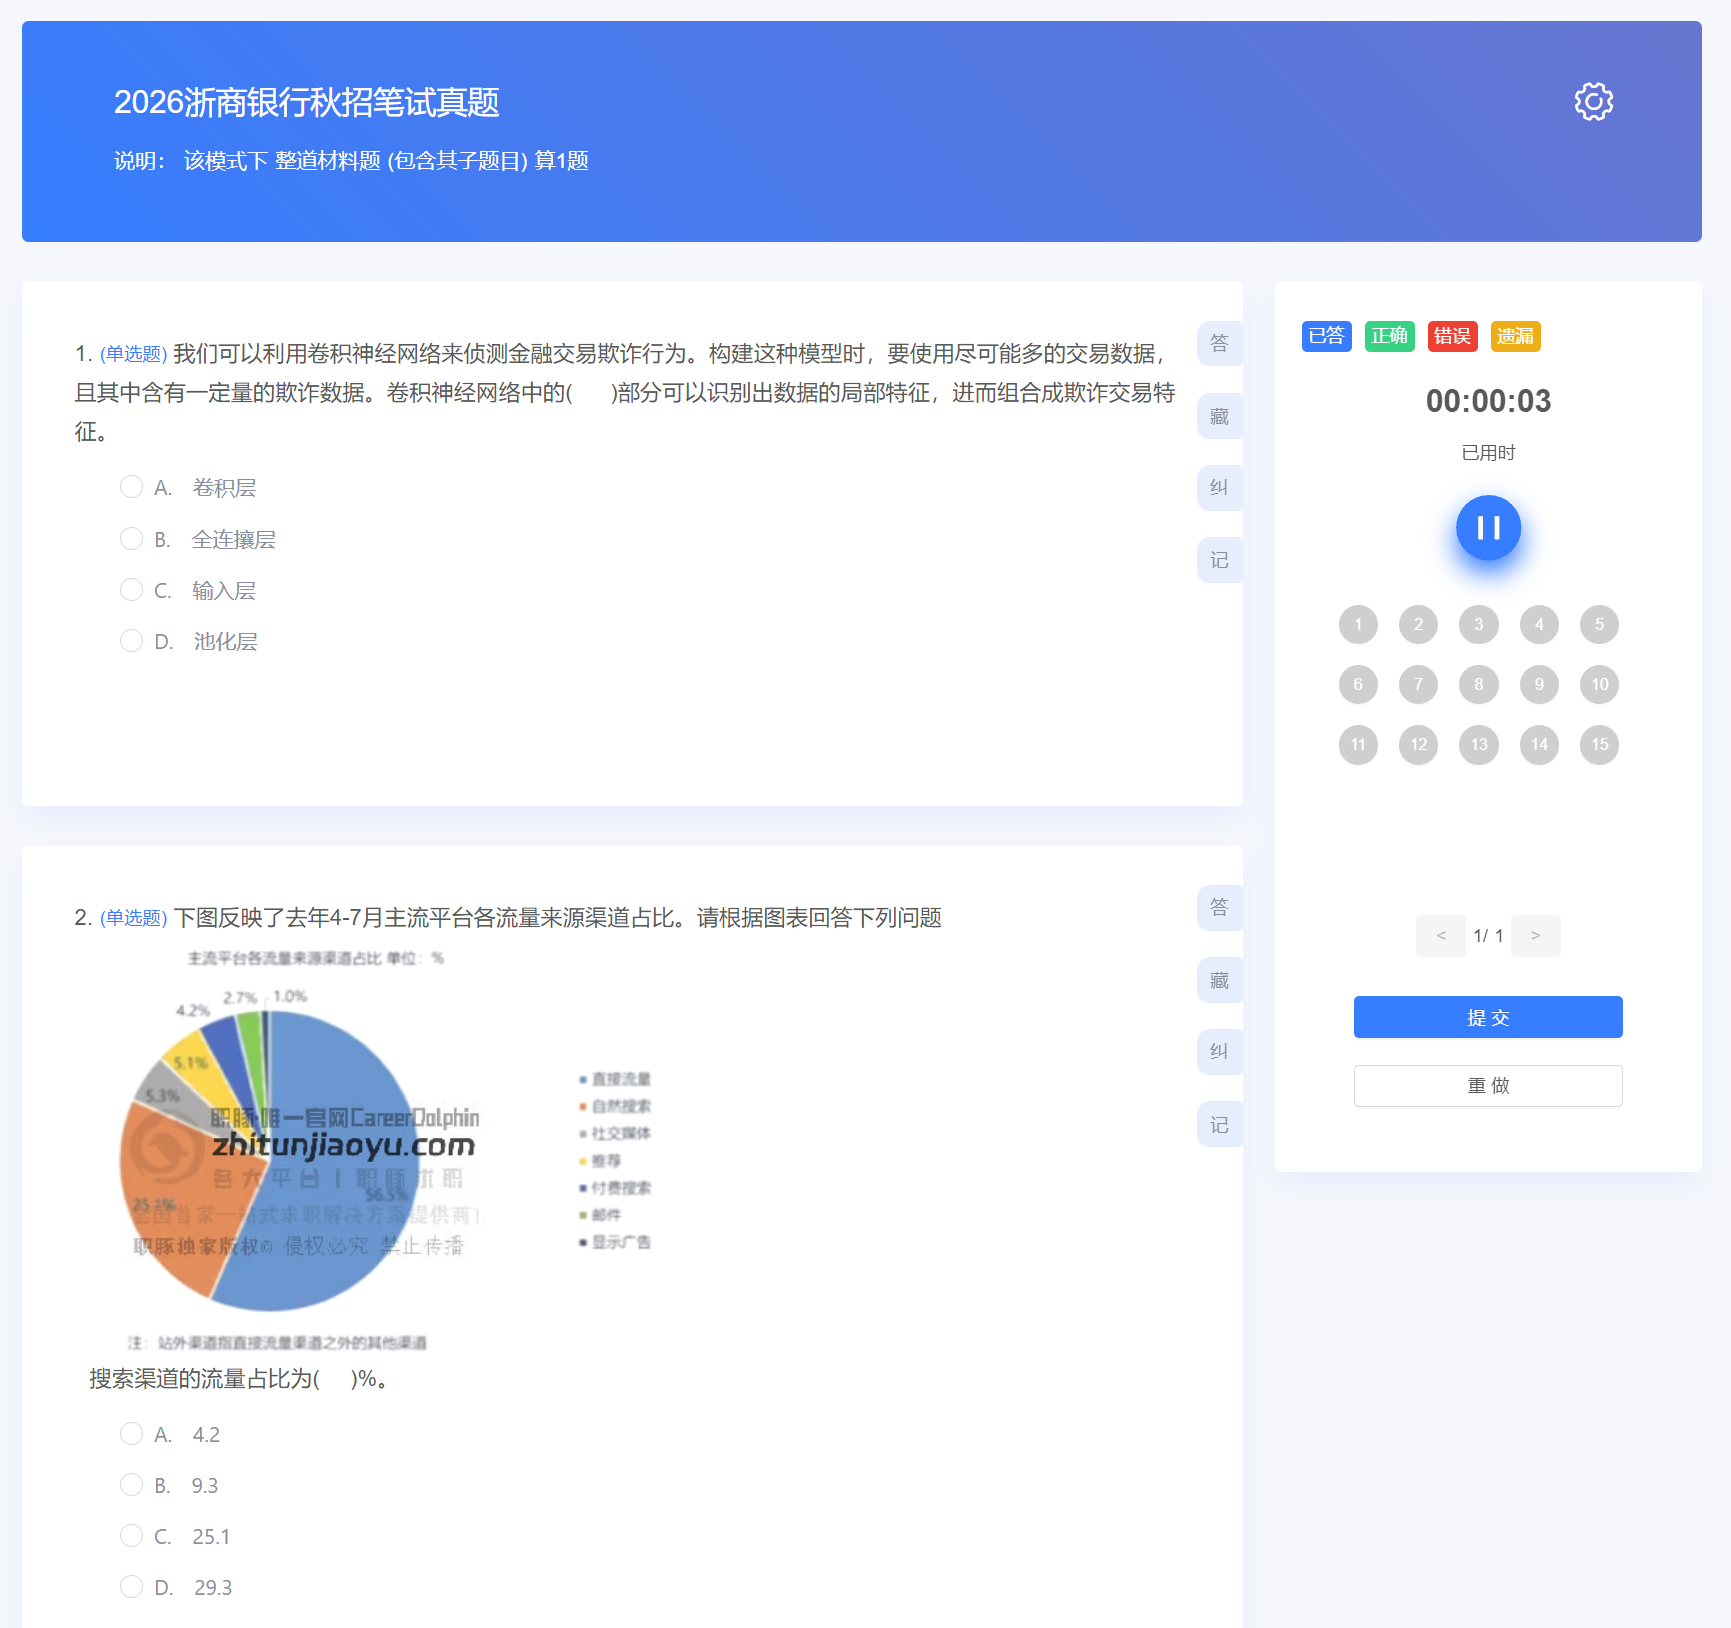
Task: Select option D 29.3 for question 2
Action: pyautogui.click(x=131, y=1587)
